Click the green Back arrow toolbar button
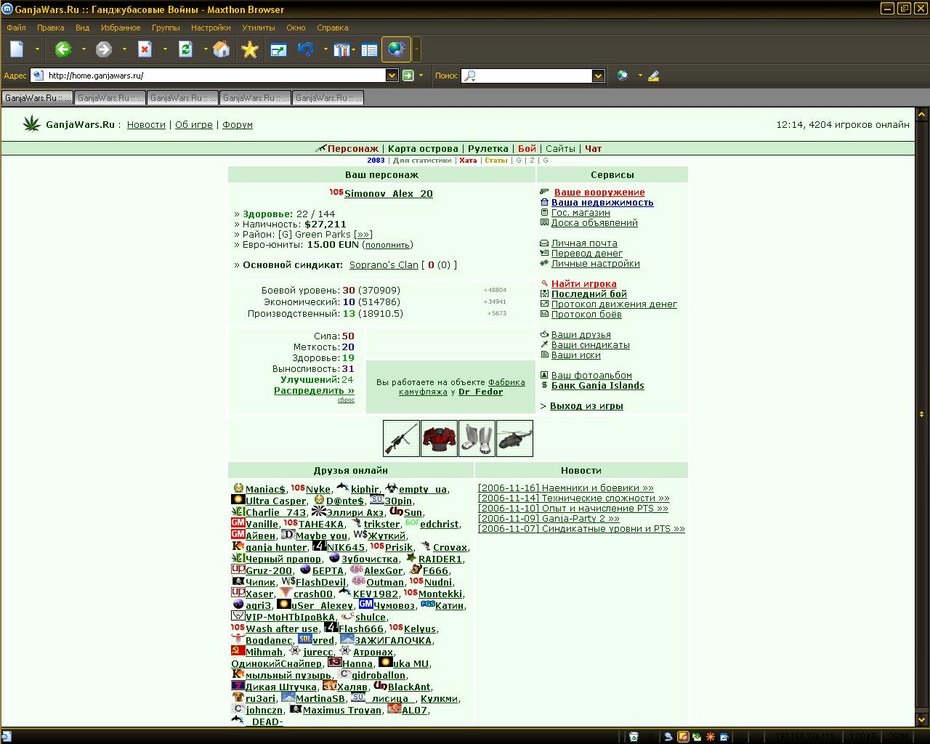The image size is (930, 744). pos(63,49)
